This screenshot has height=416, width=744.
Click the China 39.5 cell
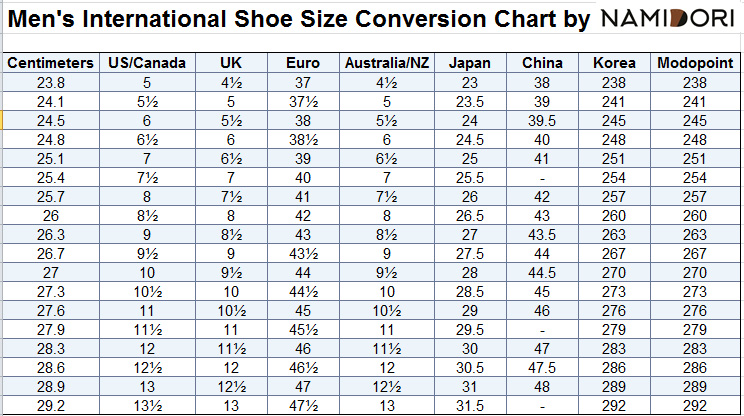pyautogui.click(x=541, y=120)
